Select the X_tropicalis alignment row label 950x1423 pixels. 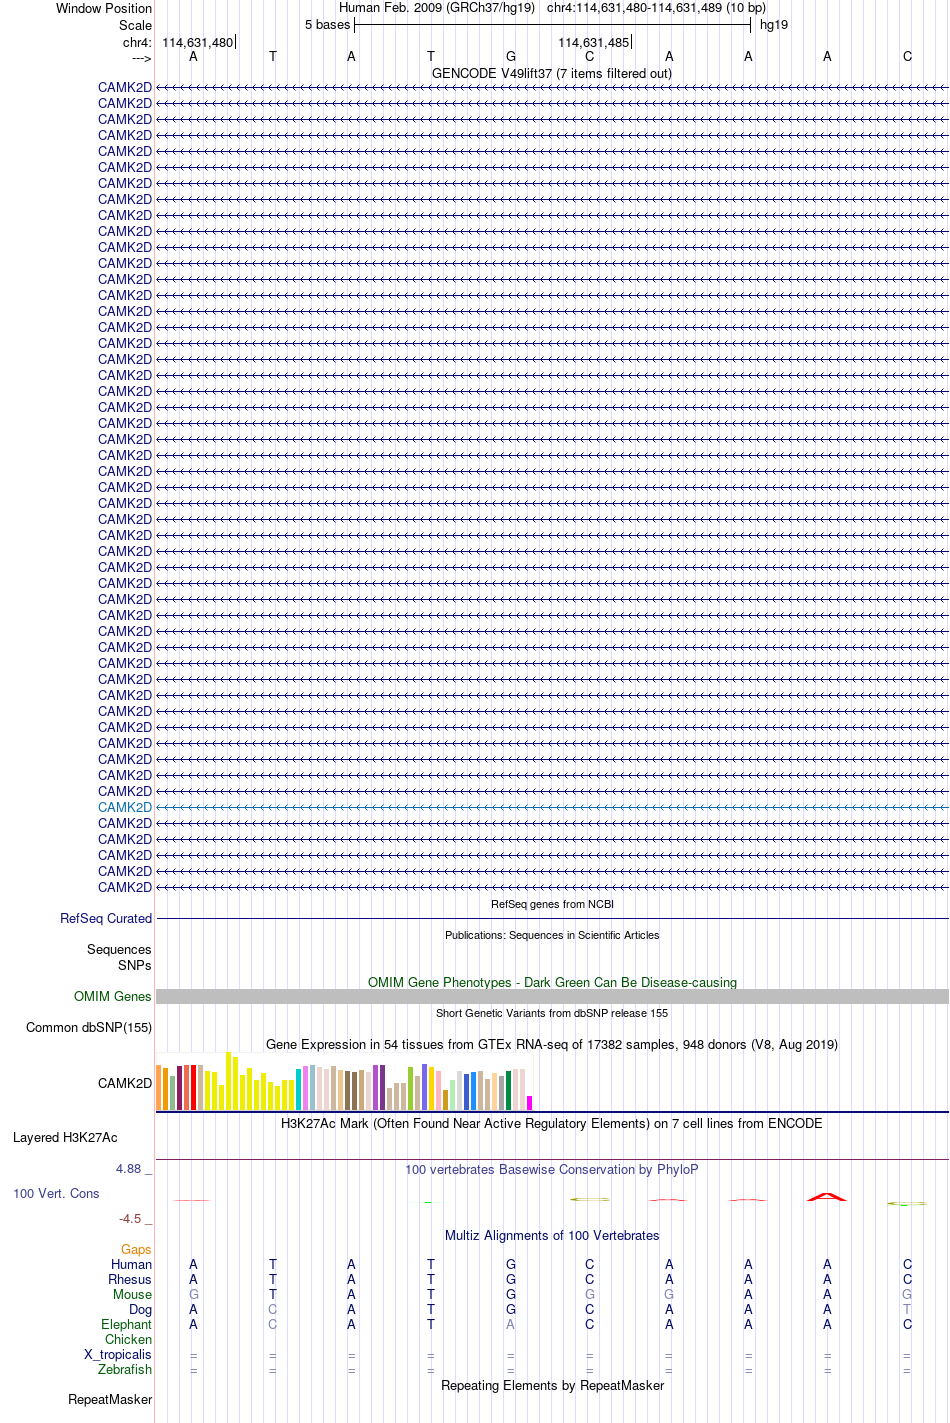(118, 1354)
